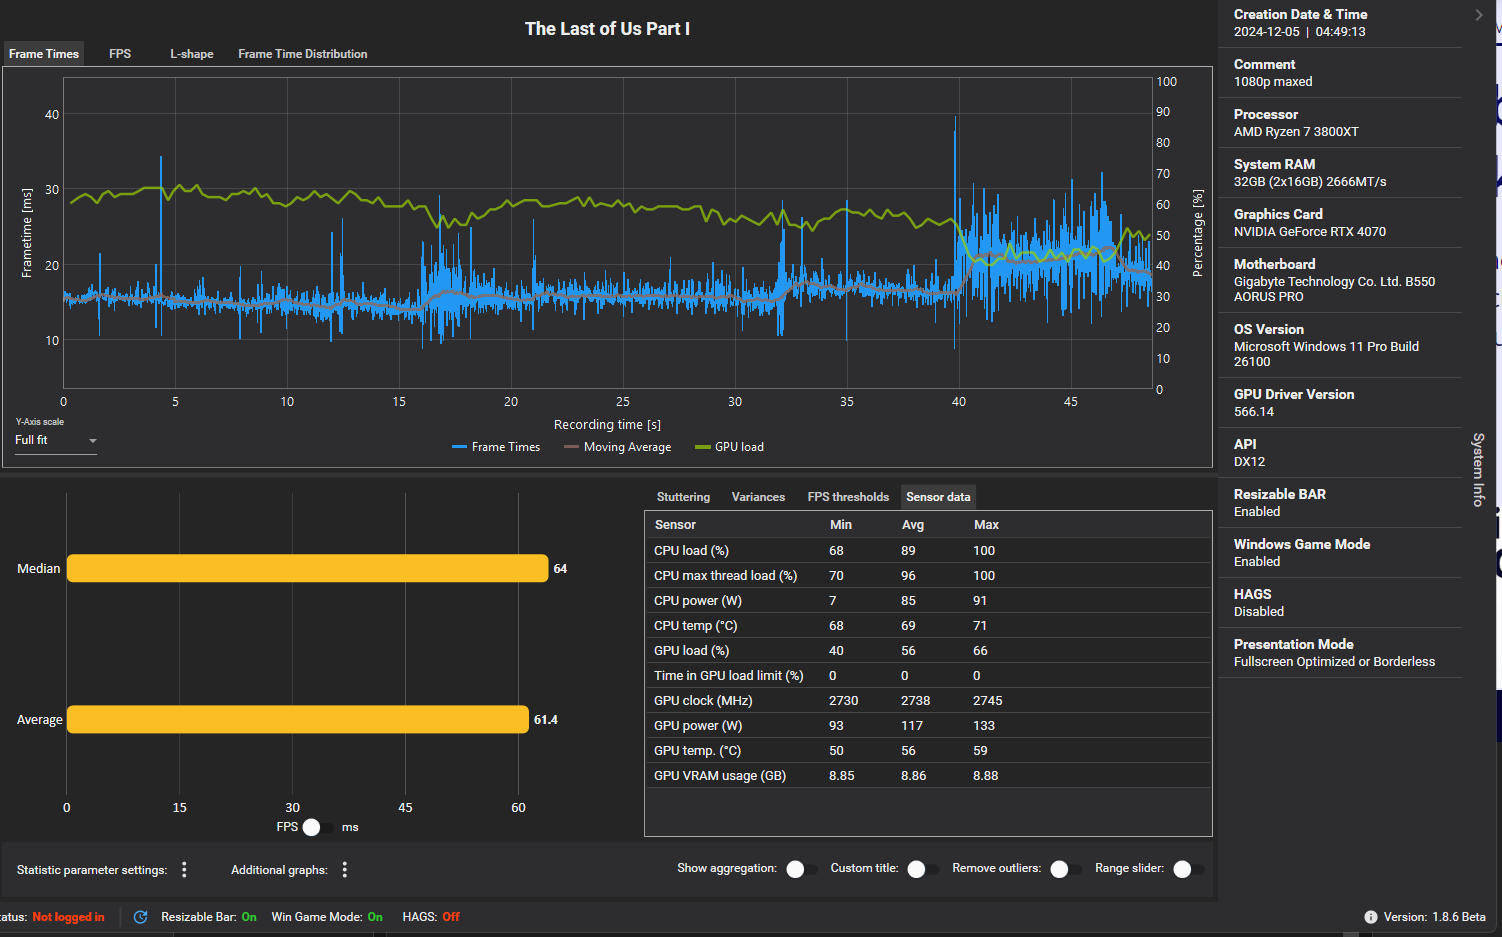The image size is (1502, 937).
Task: Click the Max column header
Action: 986,525
